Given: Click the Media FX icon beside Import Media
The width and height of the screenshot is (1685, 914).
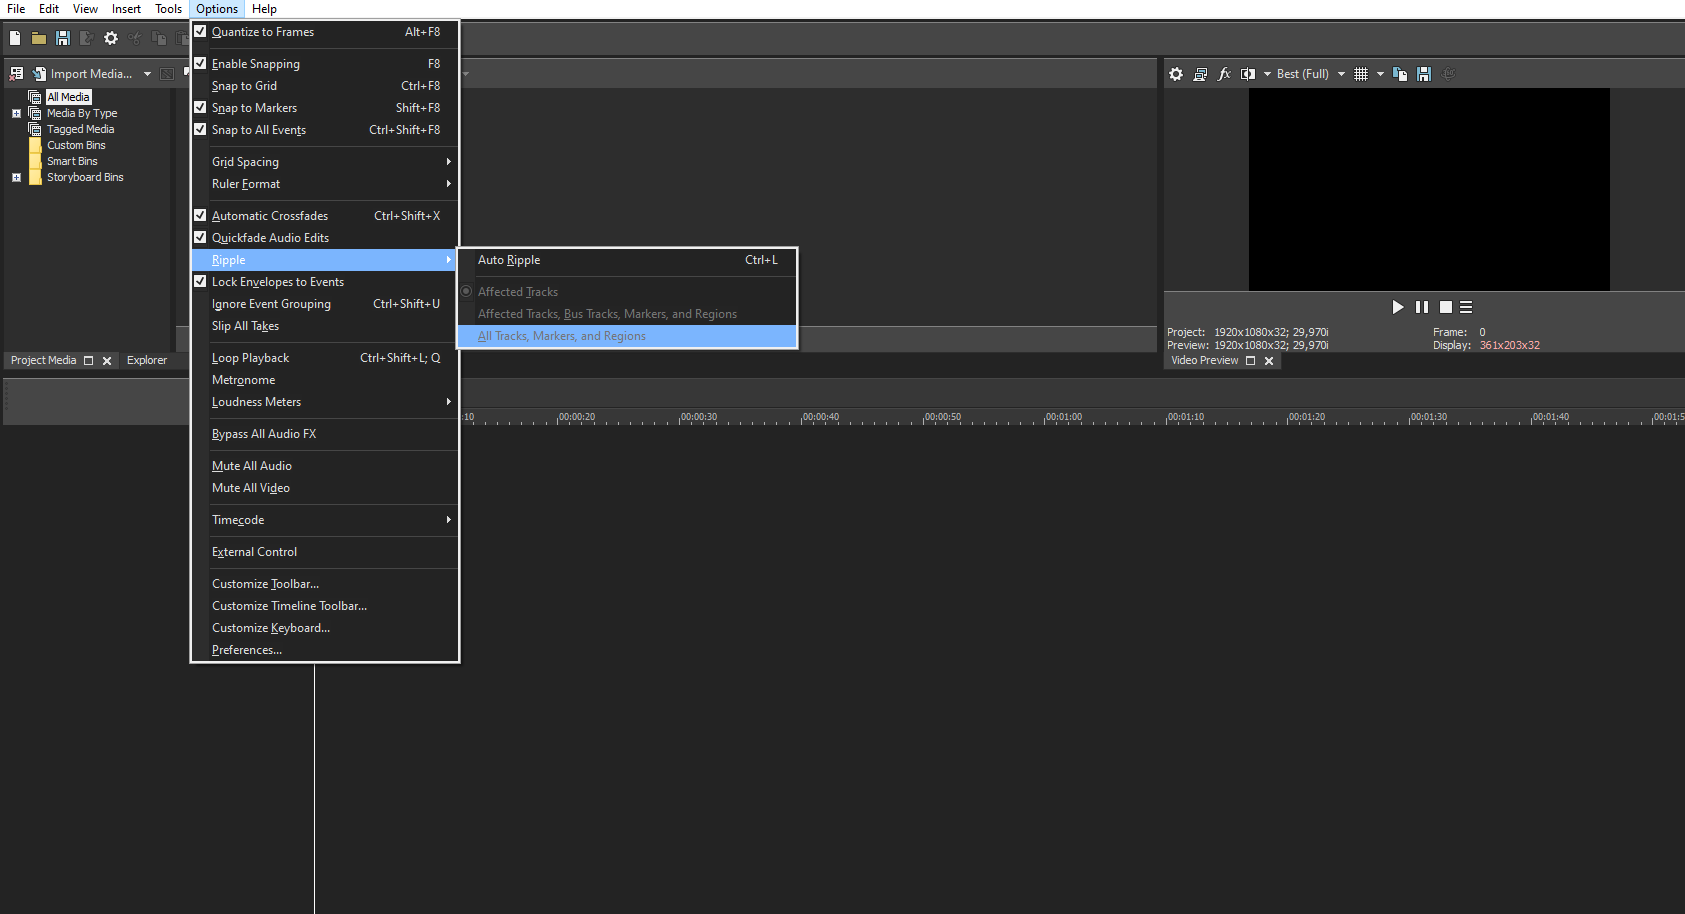Looking at the screenshot, I should tap(167, 74).
